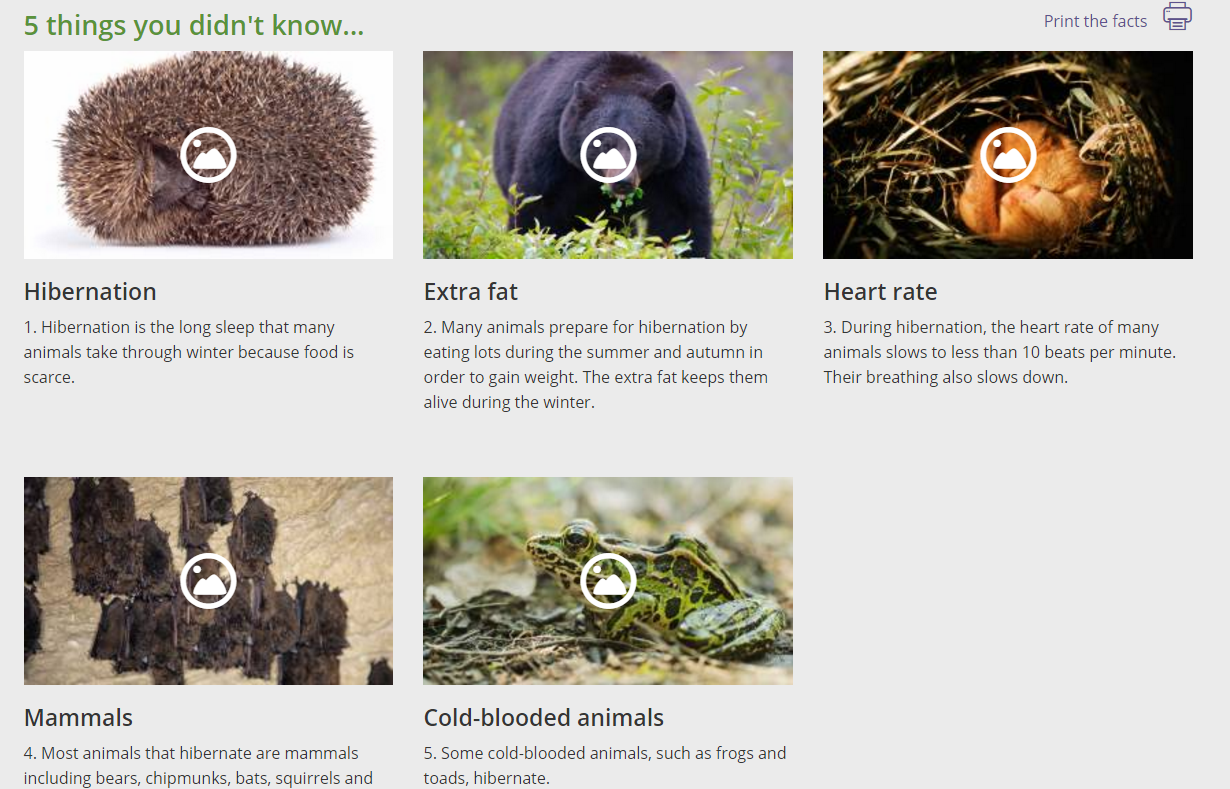The image size is (1230, 789).
Task: Open gallery icon on hanging bats photo
Action: click(208, 581)
